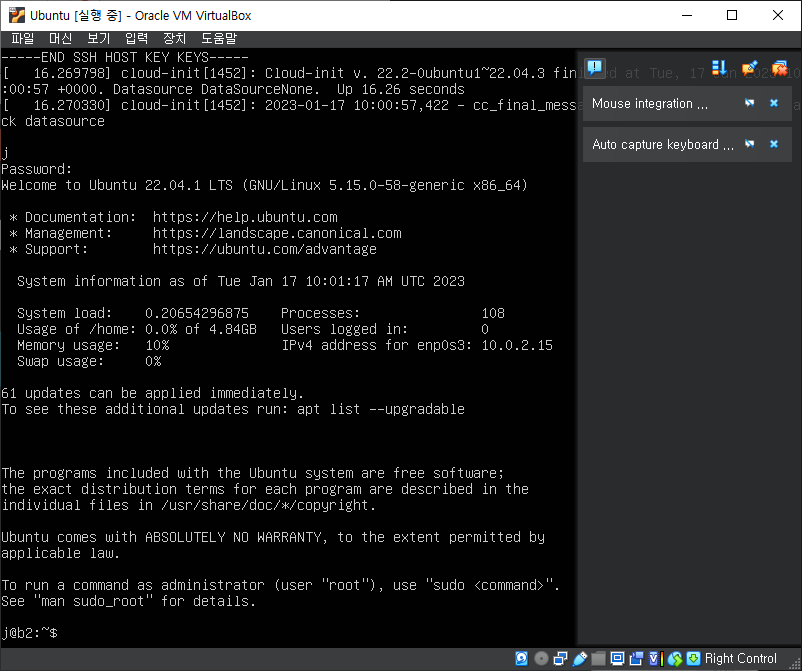The image size is (802, 671).
Task: Change notification sort order with list-arrow icon
Action: coord(719,68)
